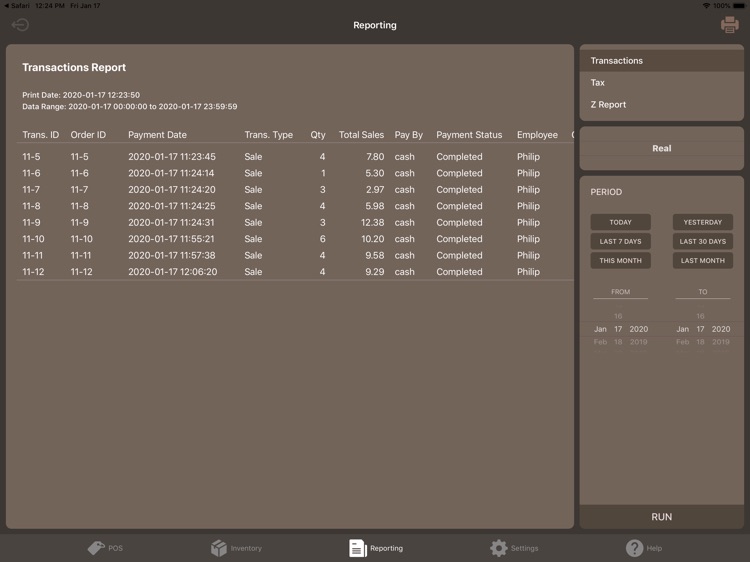Viewport: 750px width, 562px height.
Task: Tap the Print Date line
Action: tap(81, 95)
